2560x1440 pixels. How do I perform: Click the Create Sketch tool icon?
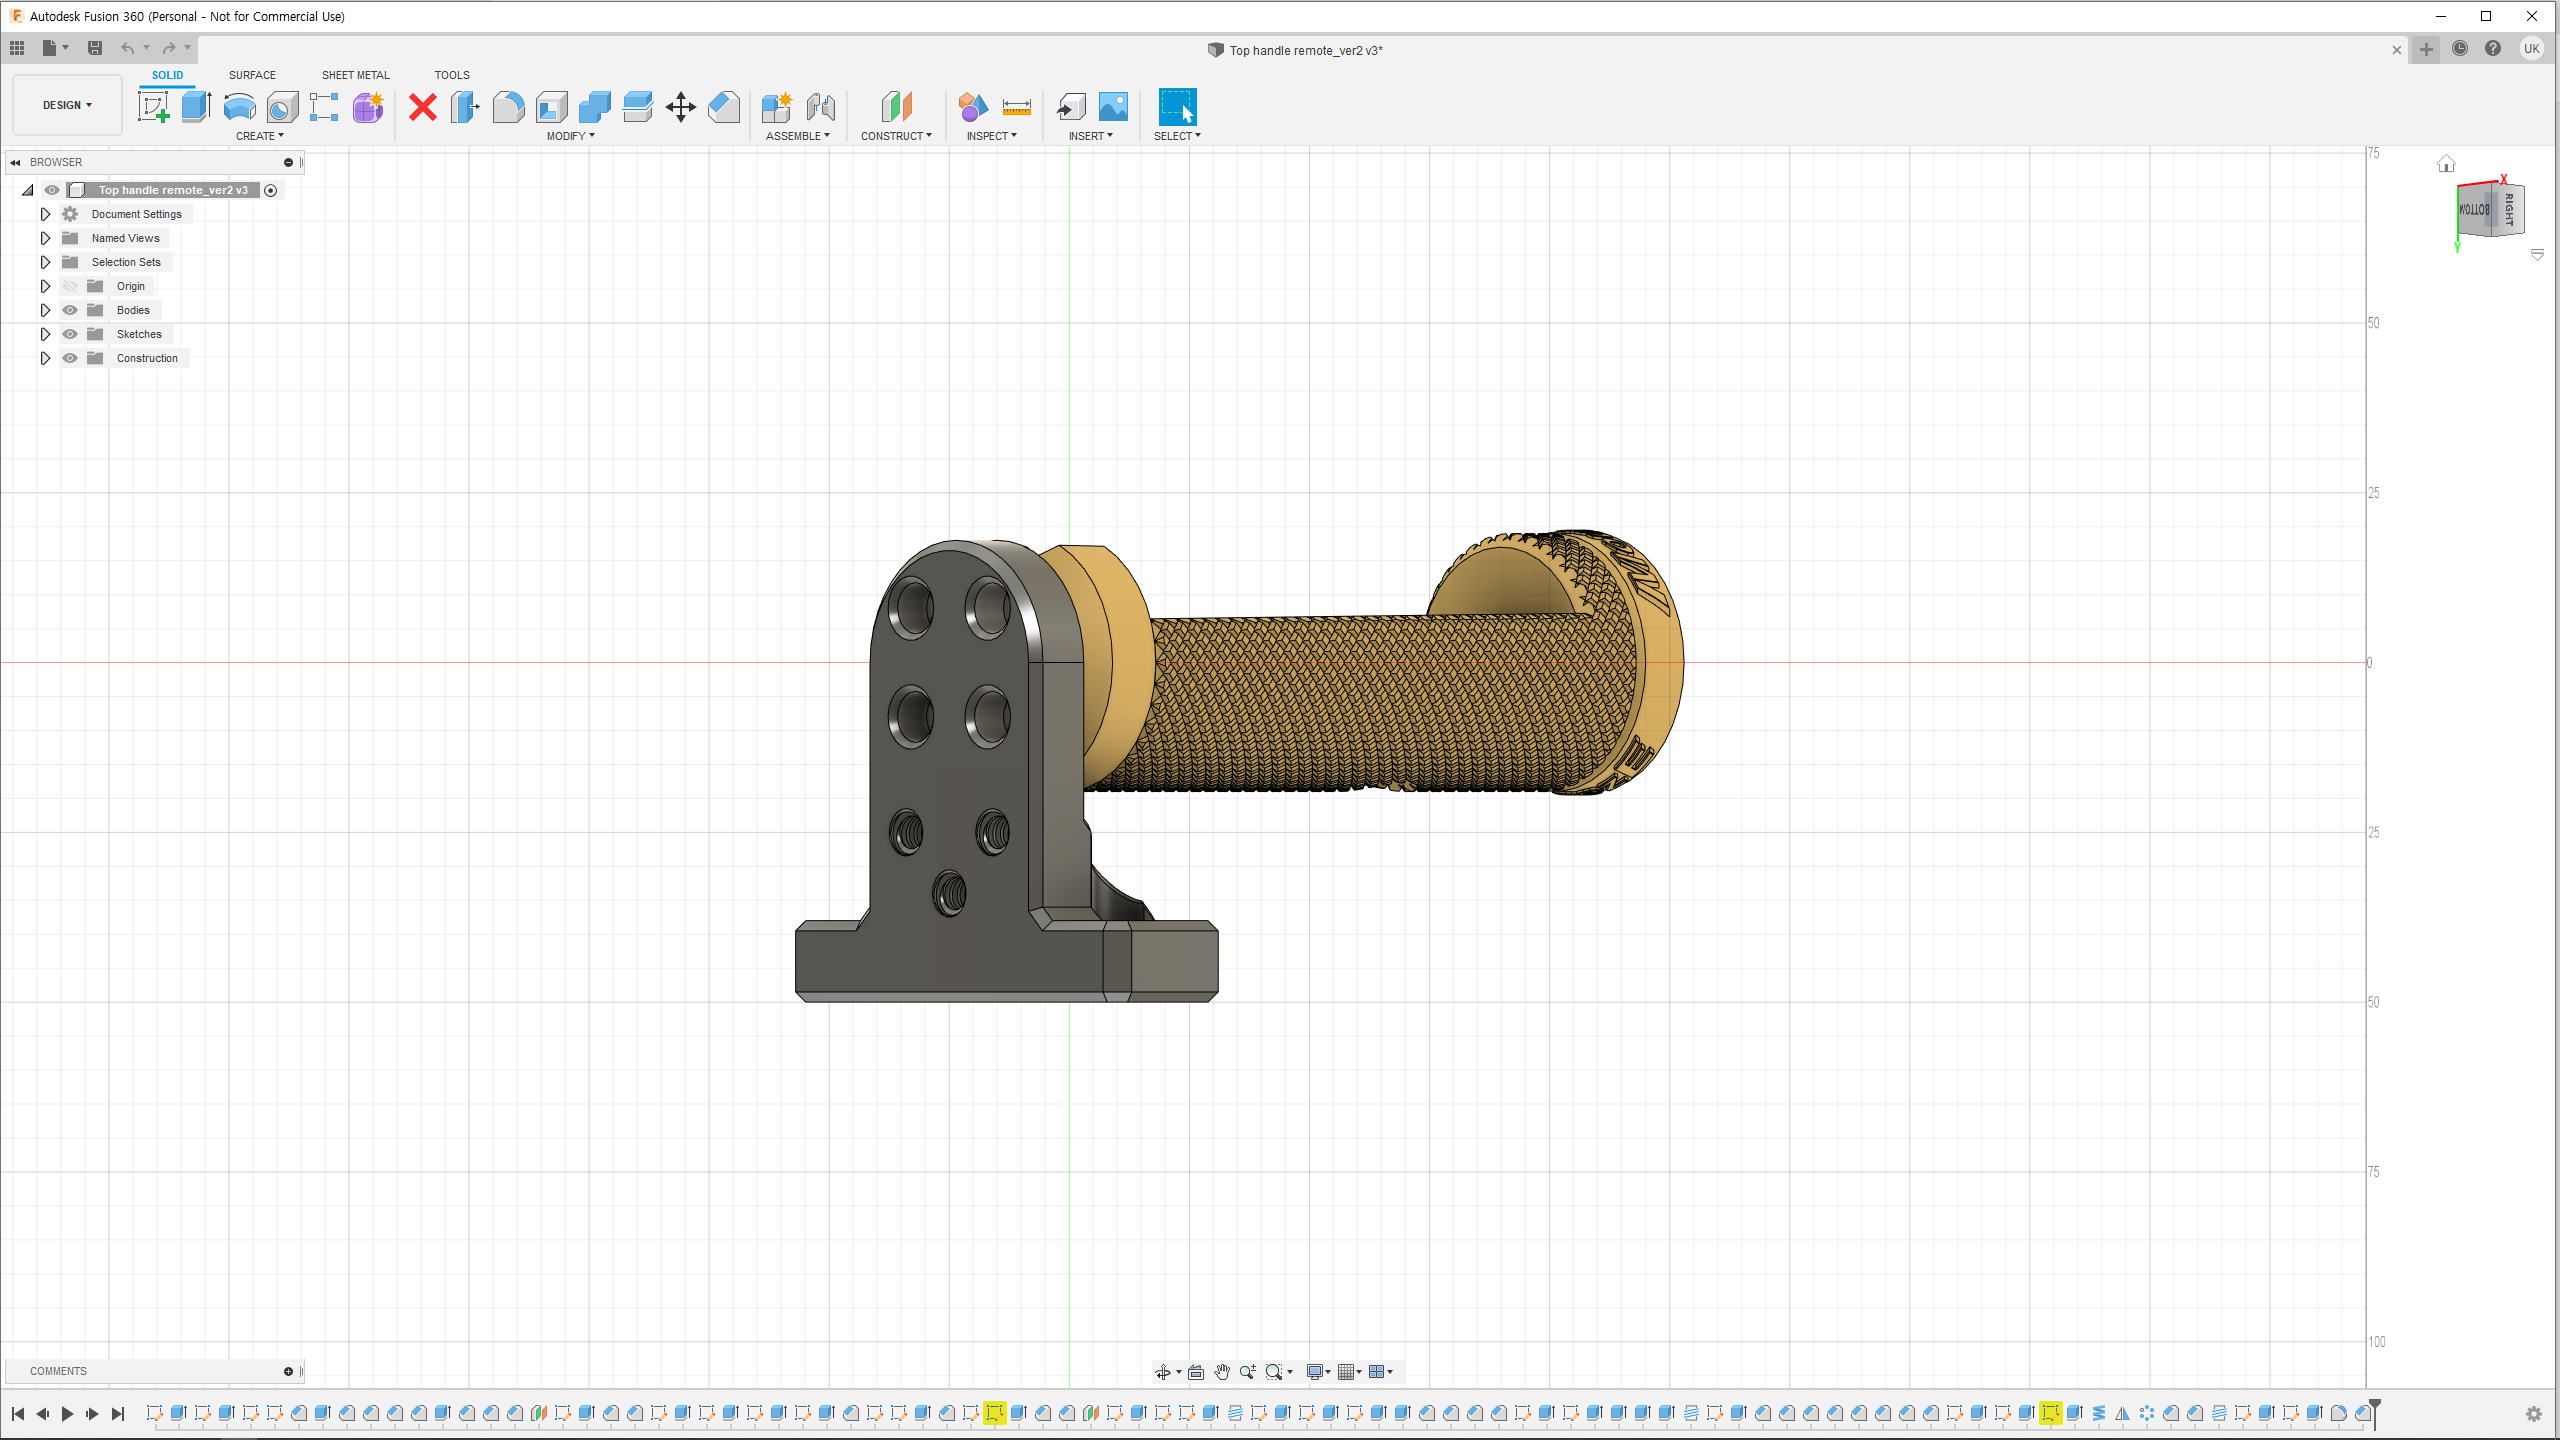click(153, 107)
